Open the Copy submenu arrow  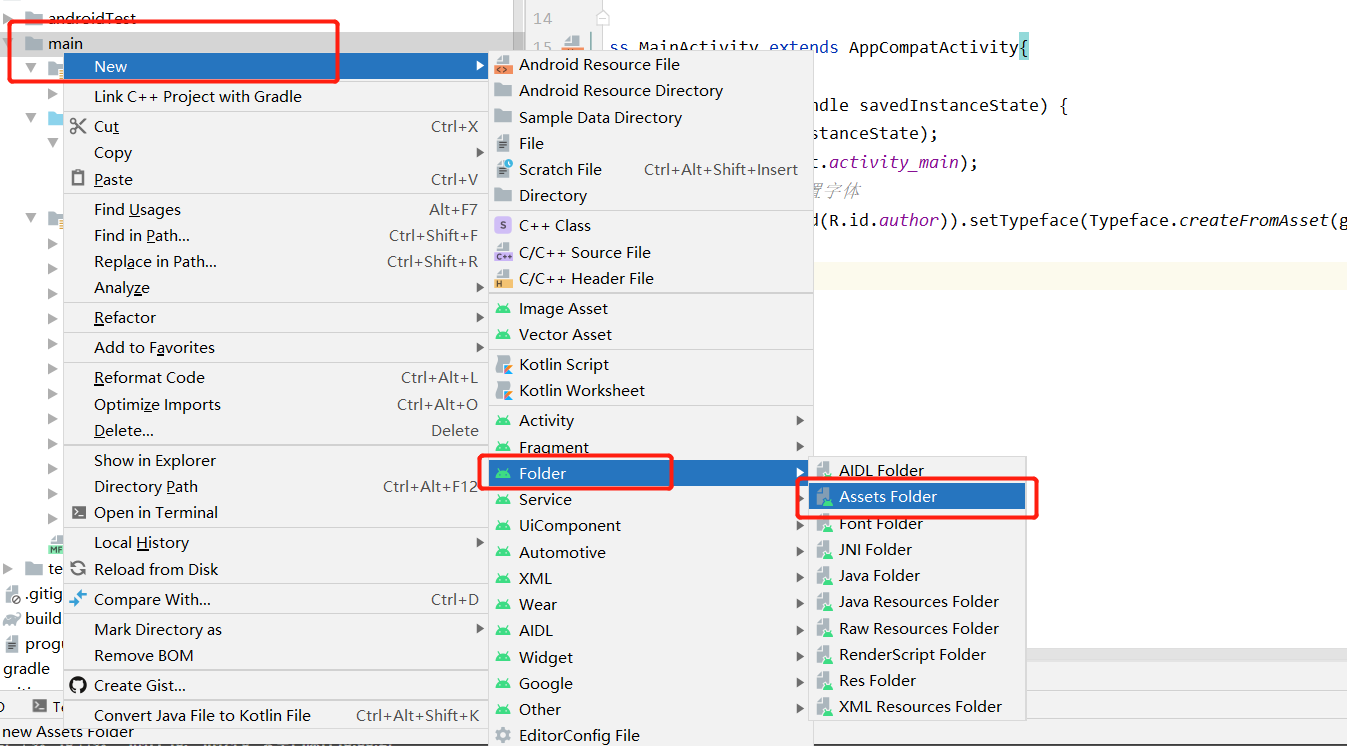pos(481,152)
